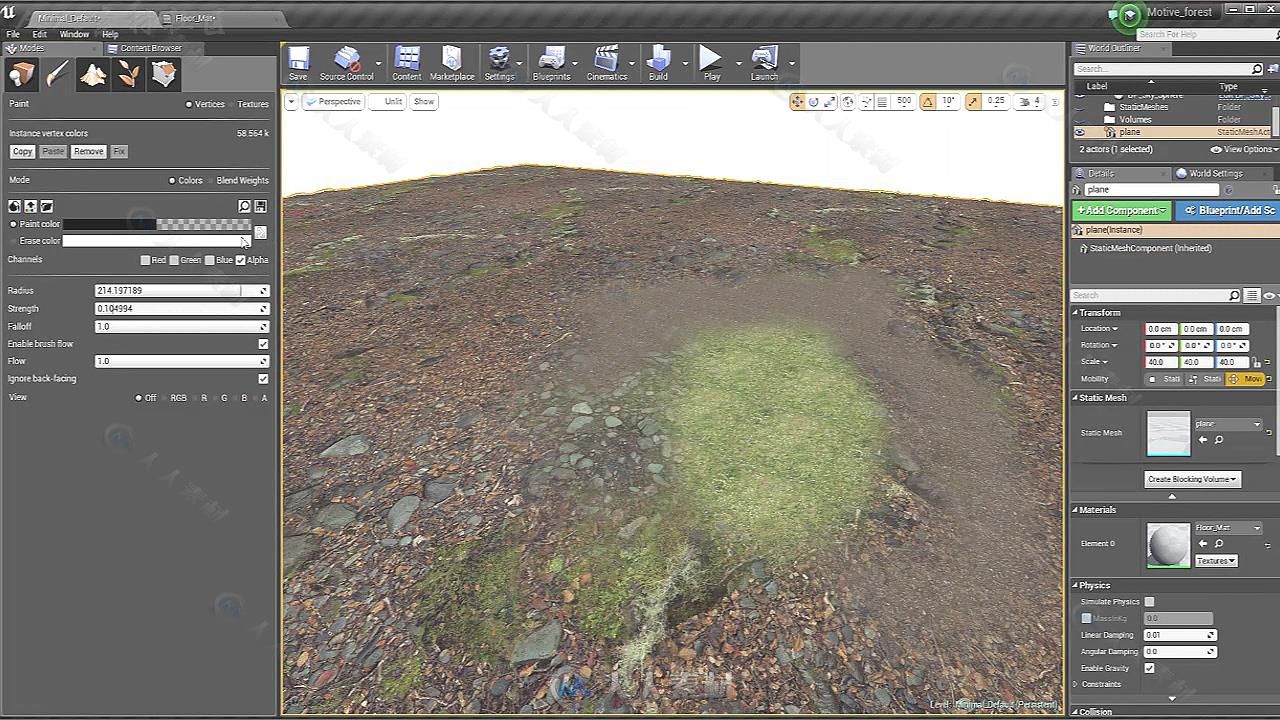Enable the Simulate Physics checkbox
This screenshot has height=720, width=1280.
1149,602
